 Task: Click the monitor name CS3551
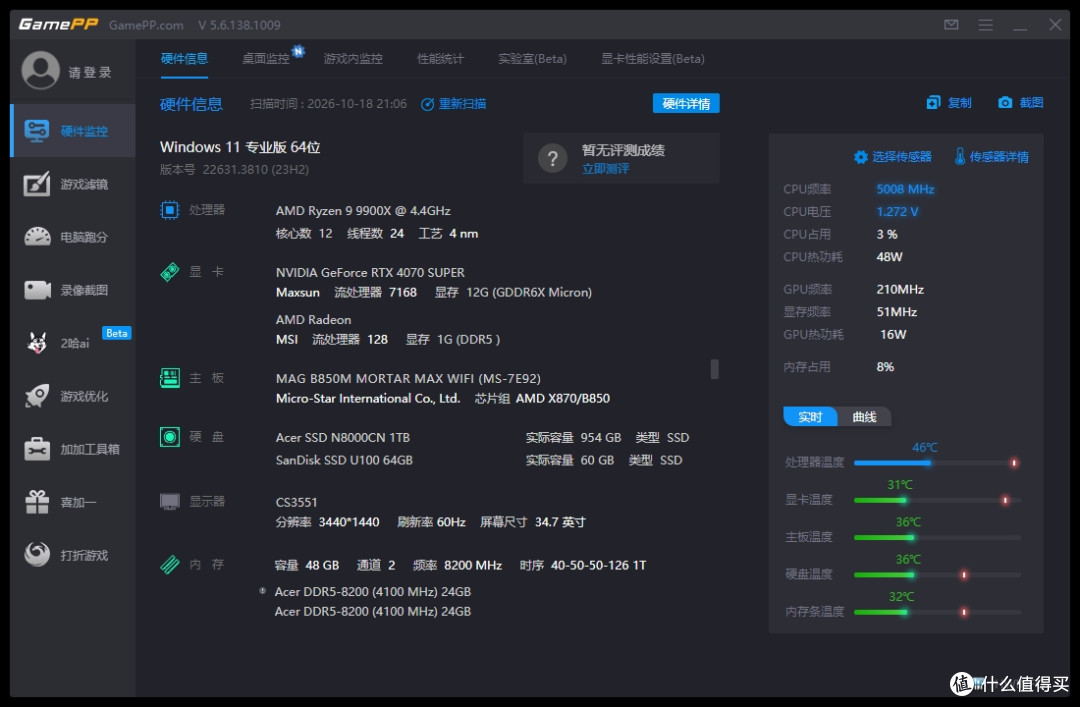coord(296,502)
